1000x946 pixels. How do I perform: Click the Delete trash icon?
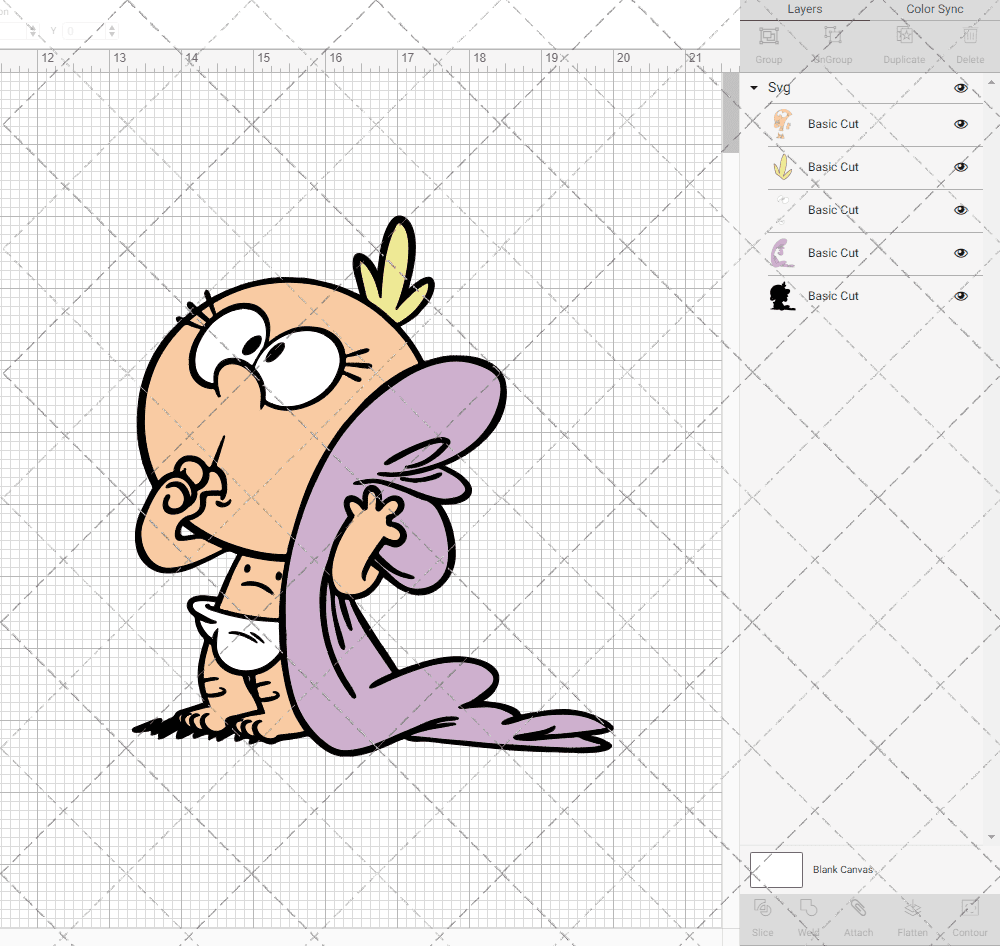[x=970, y=36]
